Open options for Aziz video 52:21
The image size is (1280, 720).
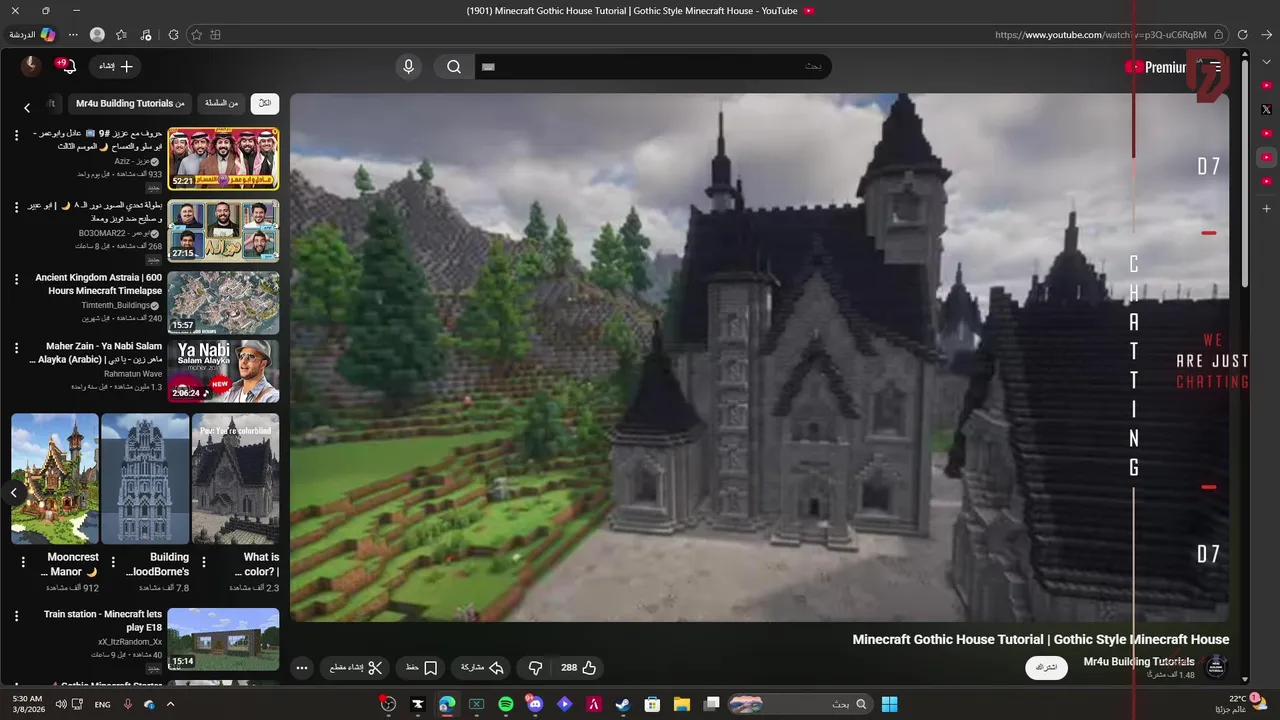(16, 134)
